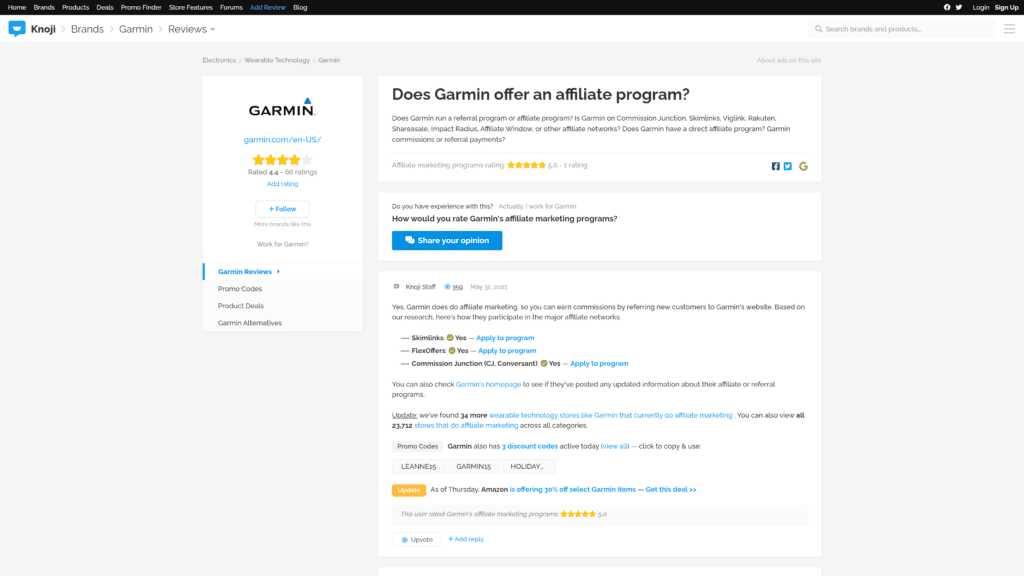Open Blog in top menu
The image size is (1024, 576).
tap(300, 7)
